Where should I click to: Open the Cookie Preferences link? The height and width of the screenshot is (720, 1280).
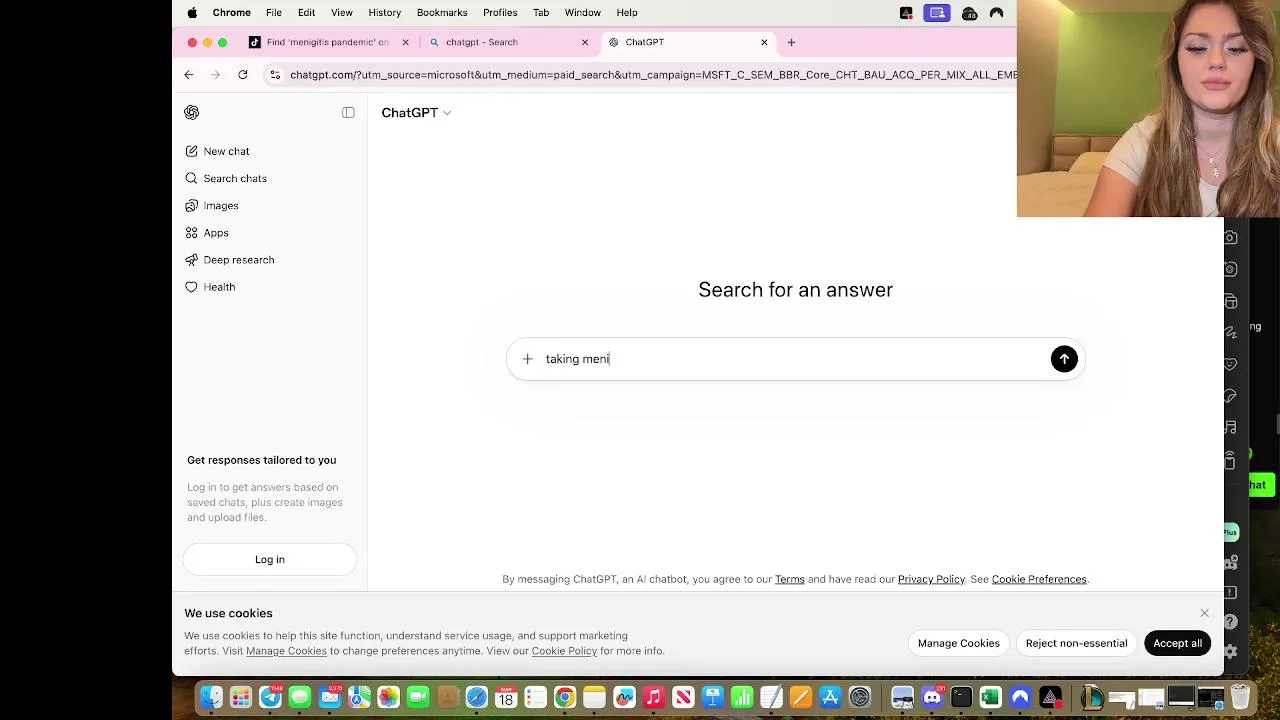[x=1039, y=579]
